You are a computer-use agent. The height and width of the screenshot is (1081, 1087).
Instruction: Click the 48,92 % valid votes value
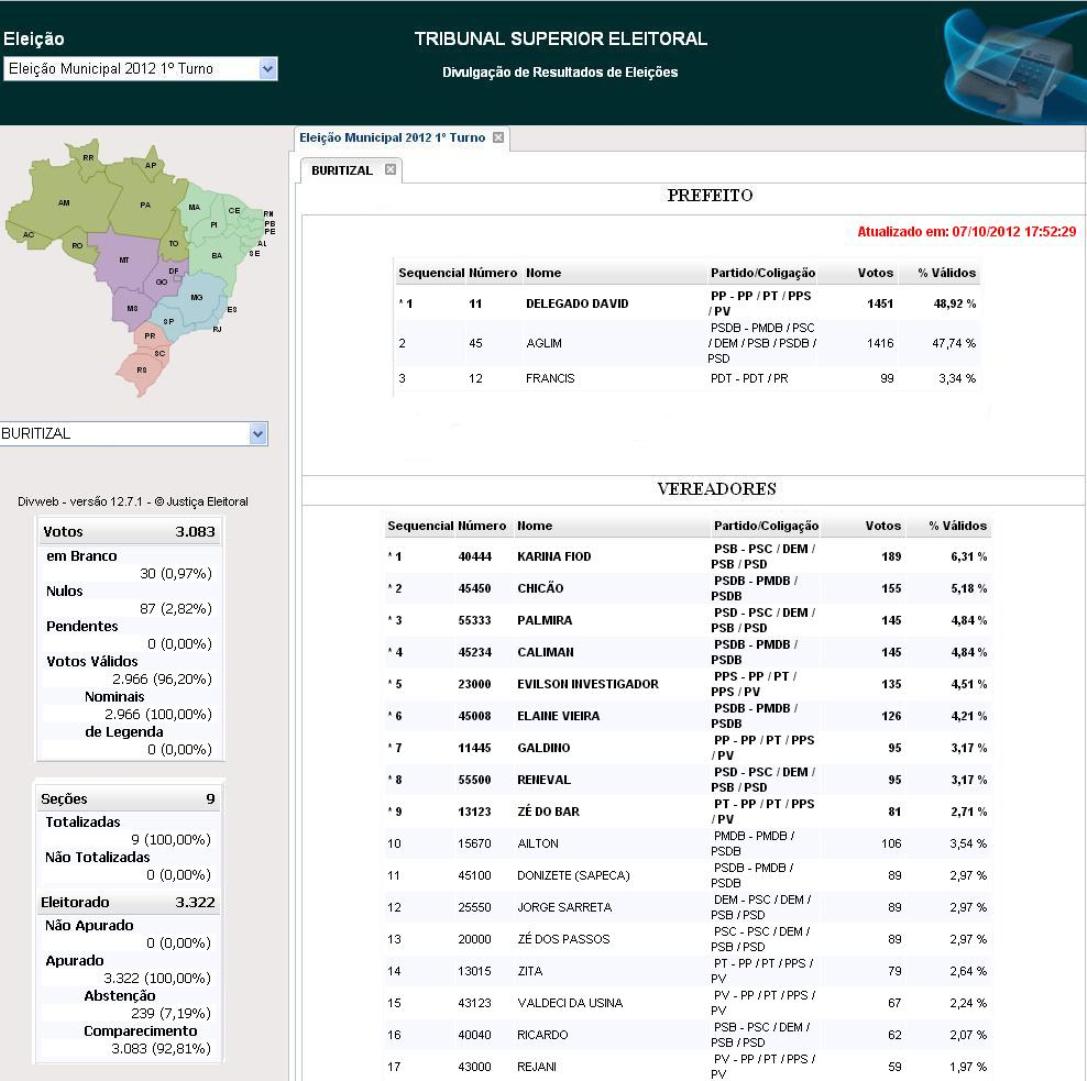pyautogui.click(x=955, y=304)
